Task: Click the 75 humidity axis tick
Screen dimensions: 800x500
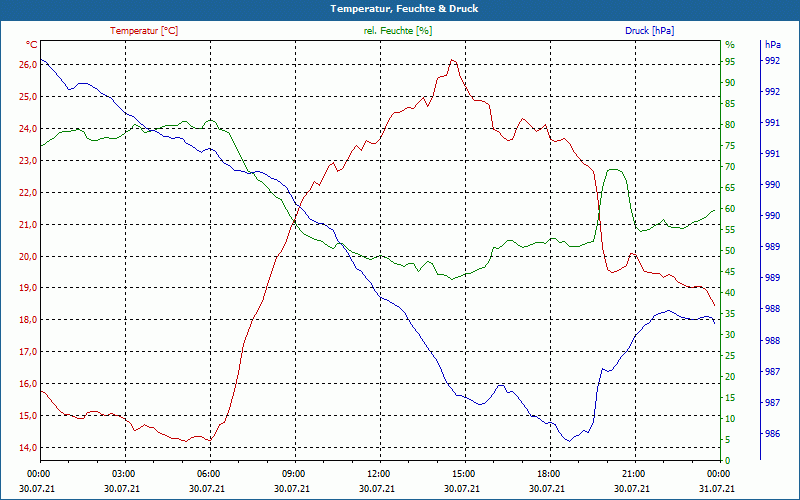Action: click(730, 145)
